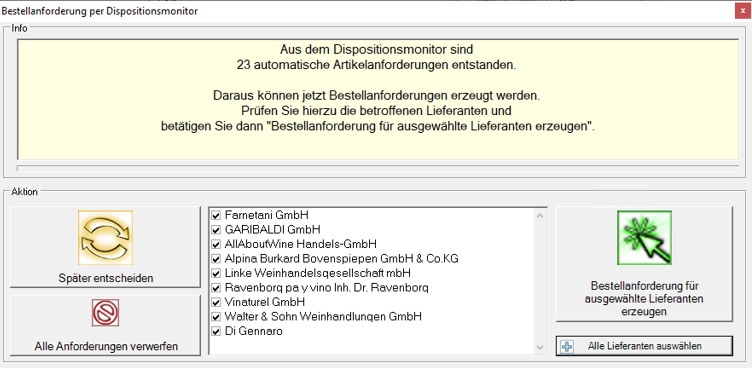The width and height of the screenshot is (752, 368).
Task: Click the blue plus icon
Action: (566, 346)
